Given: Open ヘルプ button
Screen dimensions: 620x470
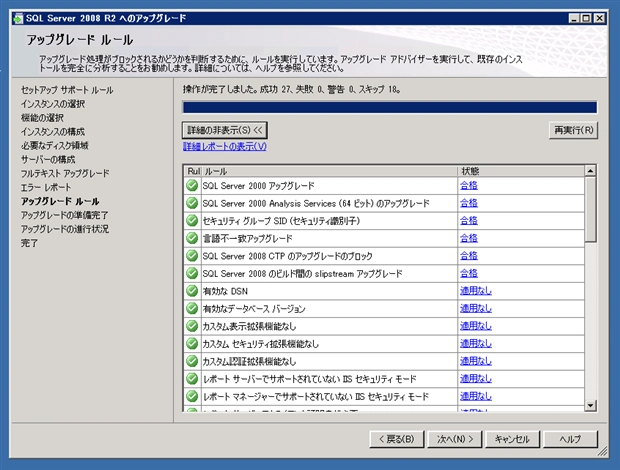Looking at the screenshot, I should (571, 439).
